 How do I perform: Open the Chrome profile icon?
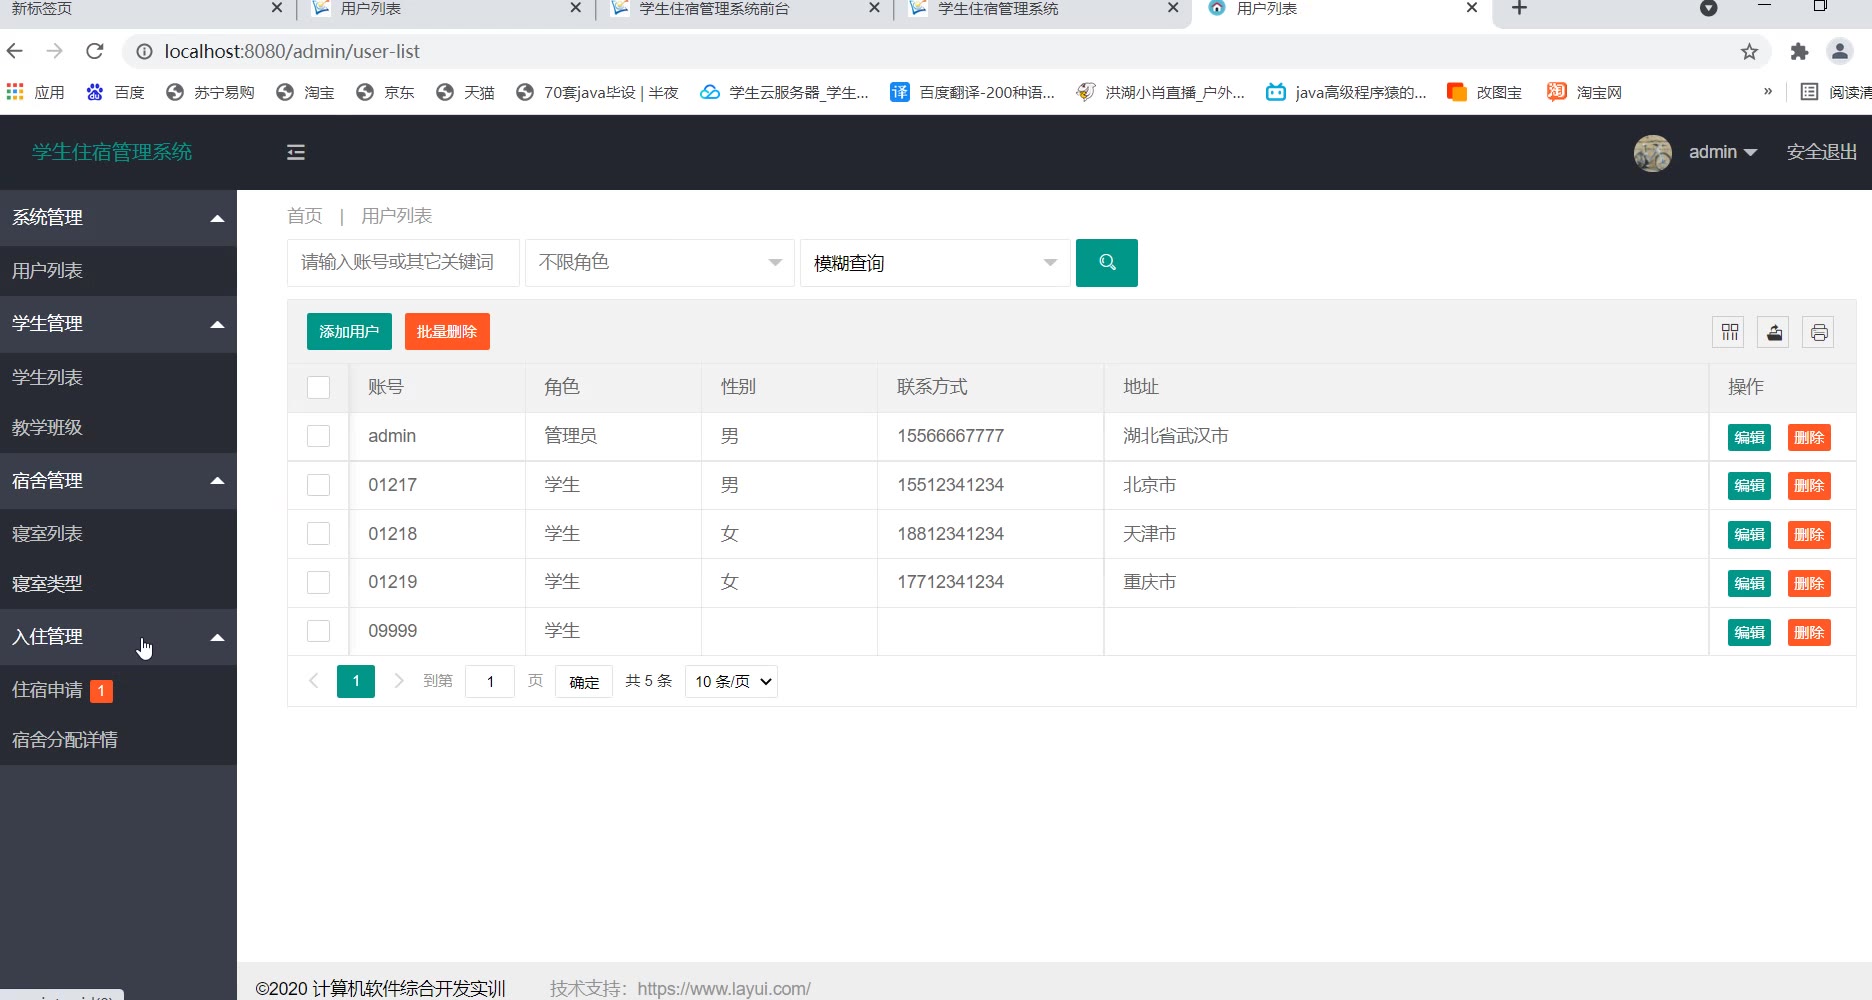(x=1840, y=51)
